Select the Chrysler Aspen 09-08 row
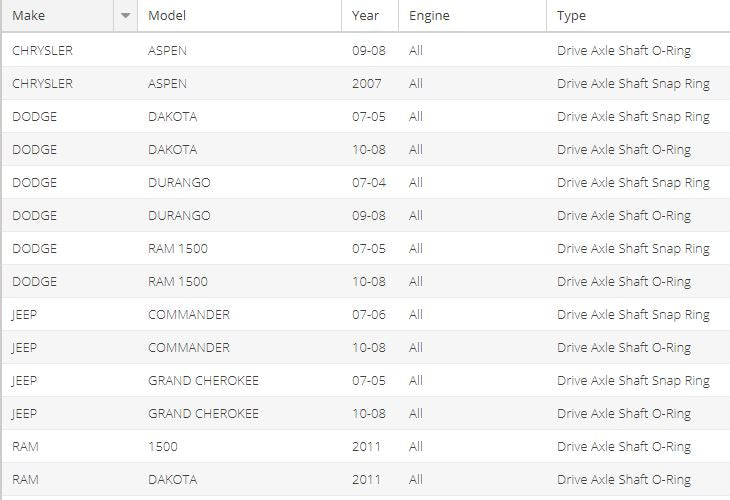 click(366, 50)
